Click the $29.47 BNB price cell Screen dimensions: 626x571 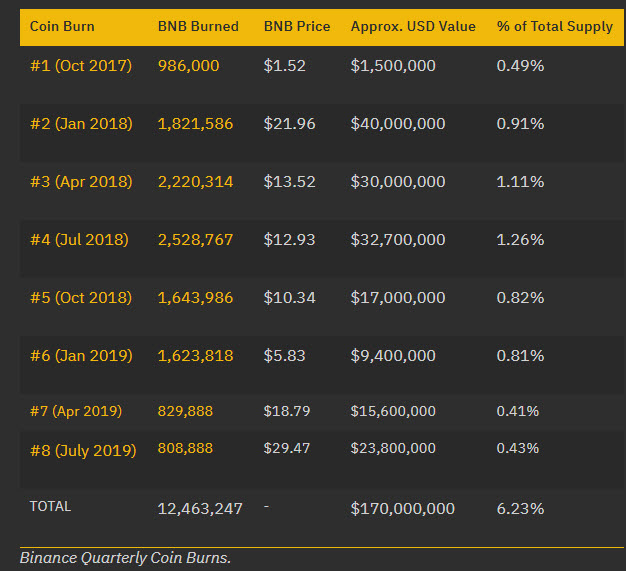click(287, 448)
